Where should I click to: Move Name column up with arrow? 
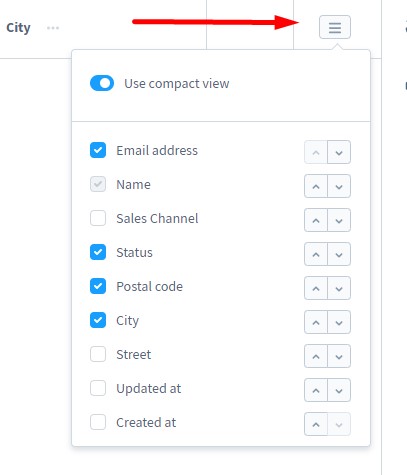(316, 186)
